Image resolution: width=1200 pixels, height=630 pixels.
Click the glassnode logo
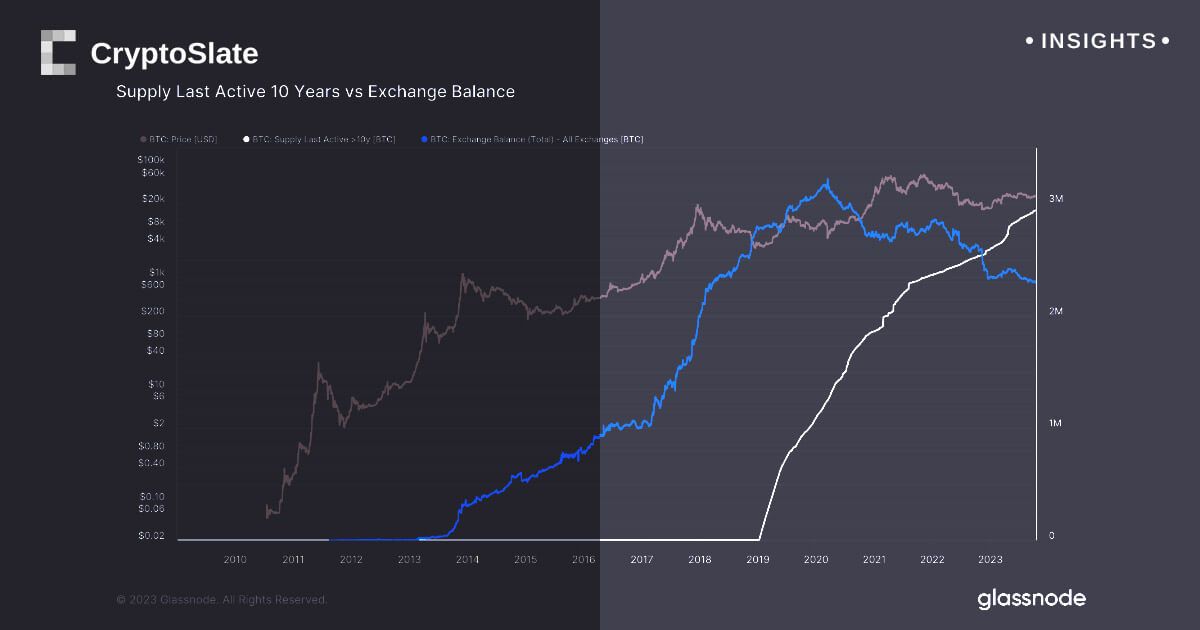(1031, 599)
